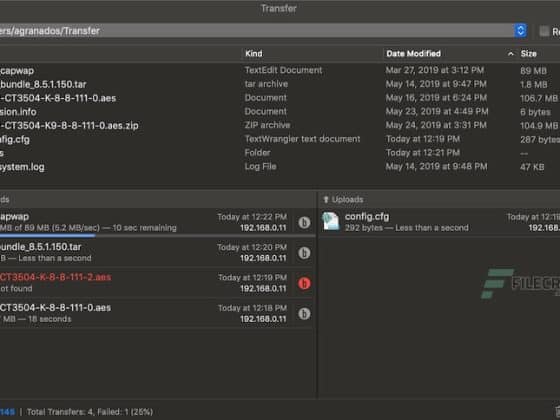The image size is (560, 420).
Task: Click the Folder kind row entry
Action: (x=257, y=152)
